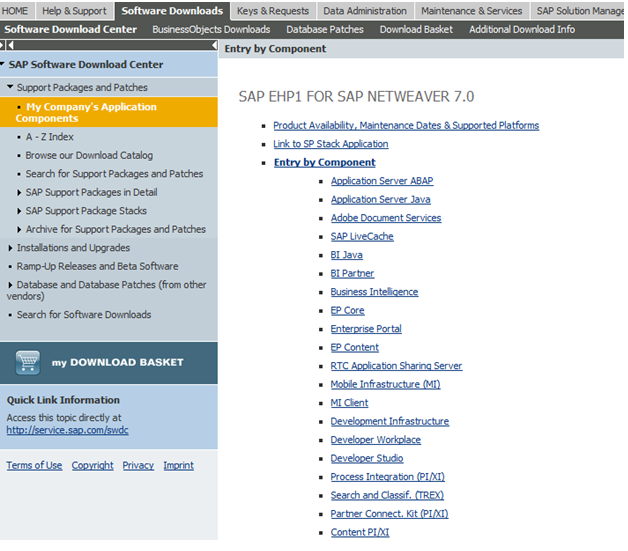Expand SAP Support Package Stacks
This screenshot has width=628, height=551.
click(x=19, y=211)
